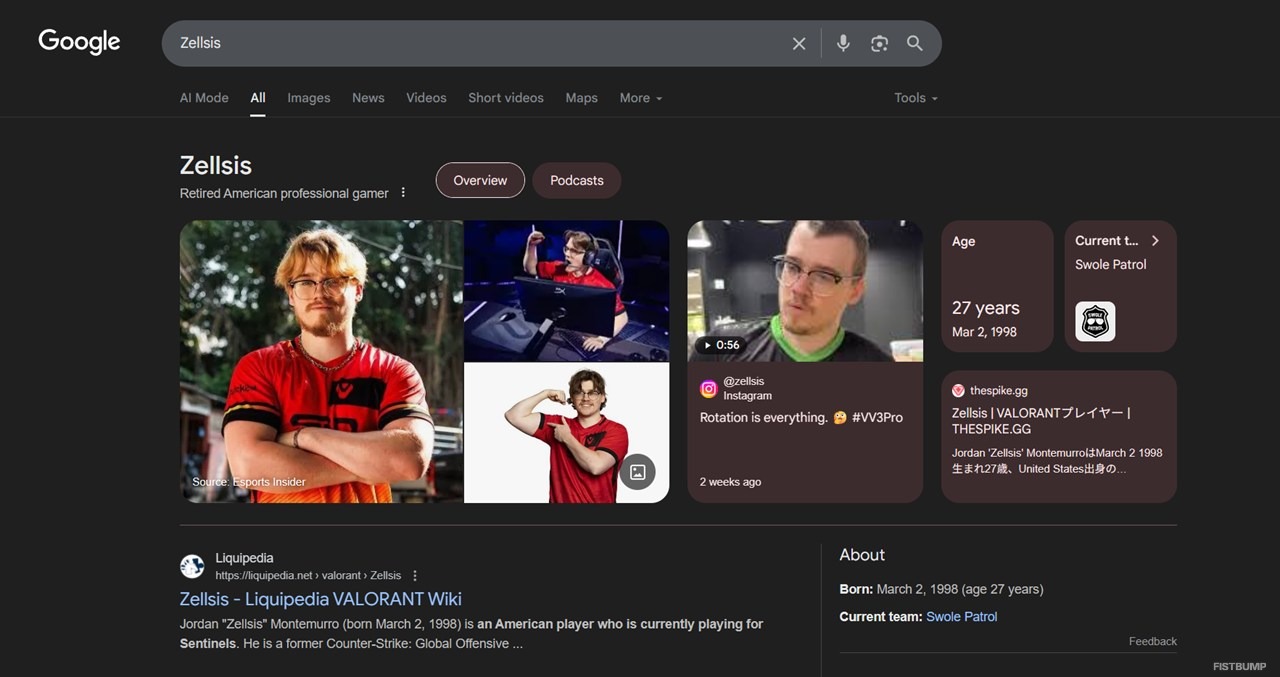Image resolution: width=1280 pixels, height=677 pixels.
Task: Click the Swole Patrol team logo
Action: click(x=1095, y=321)
